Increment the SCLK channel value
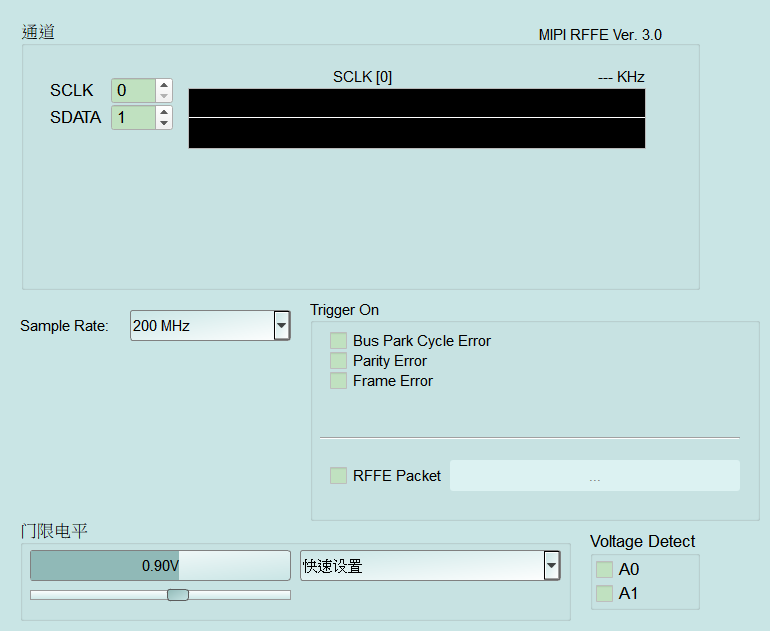Viewport: 770px width, 631px height. point(164,84)
